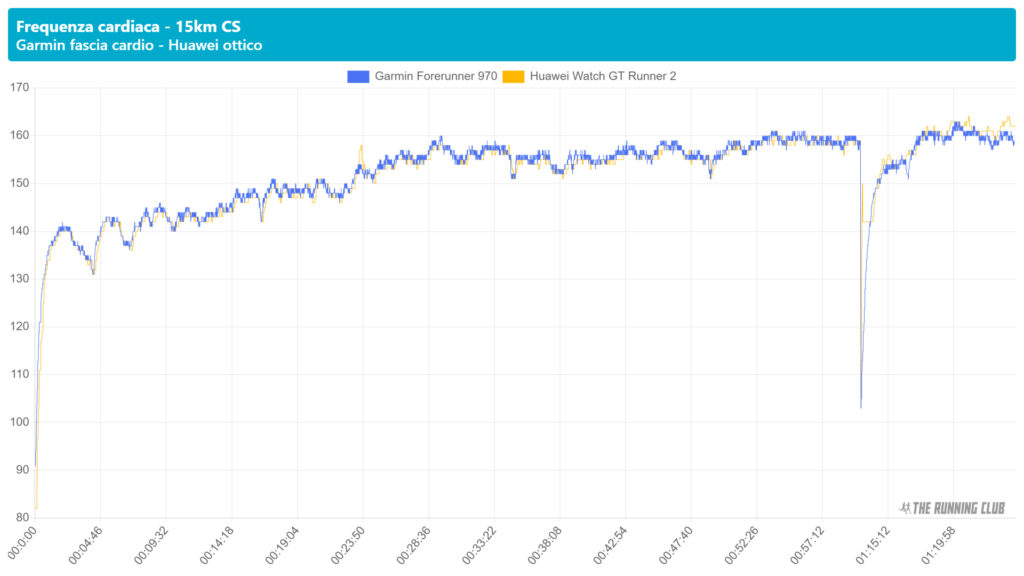This screenshot has width=1024, height=576.
Task: Toggle the Garmin Forerunner 970 series label
Action: point(435,77)
